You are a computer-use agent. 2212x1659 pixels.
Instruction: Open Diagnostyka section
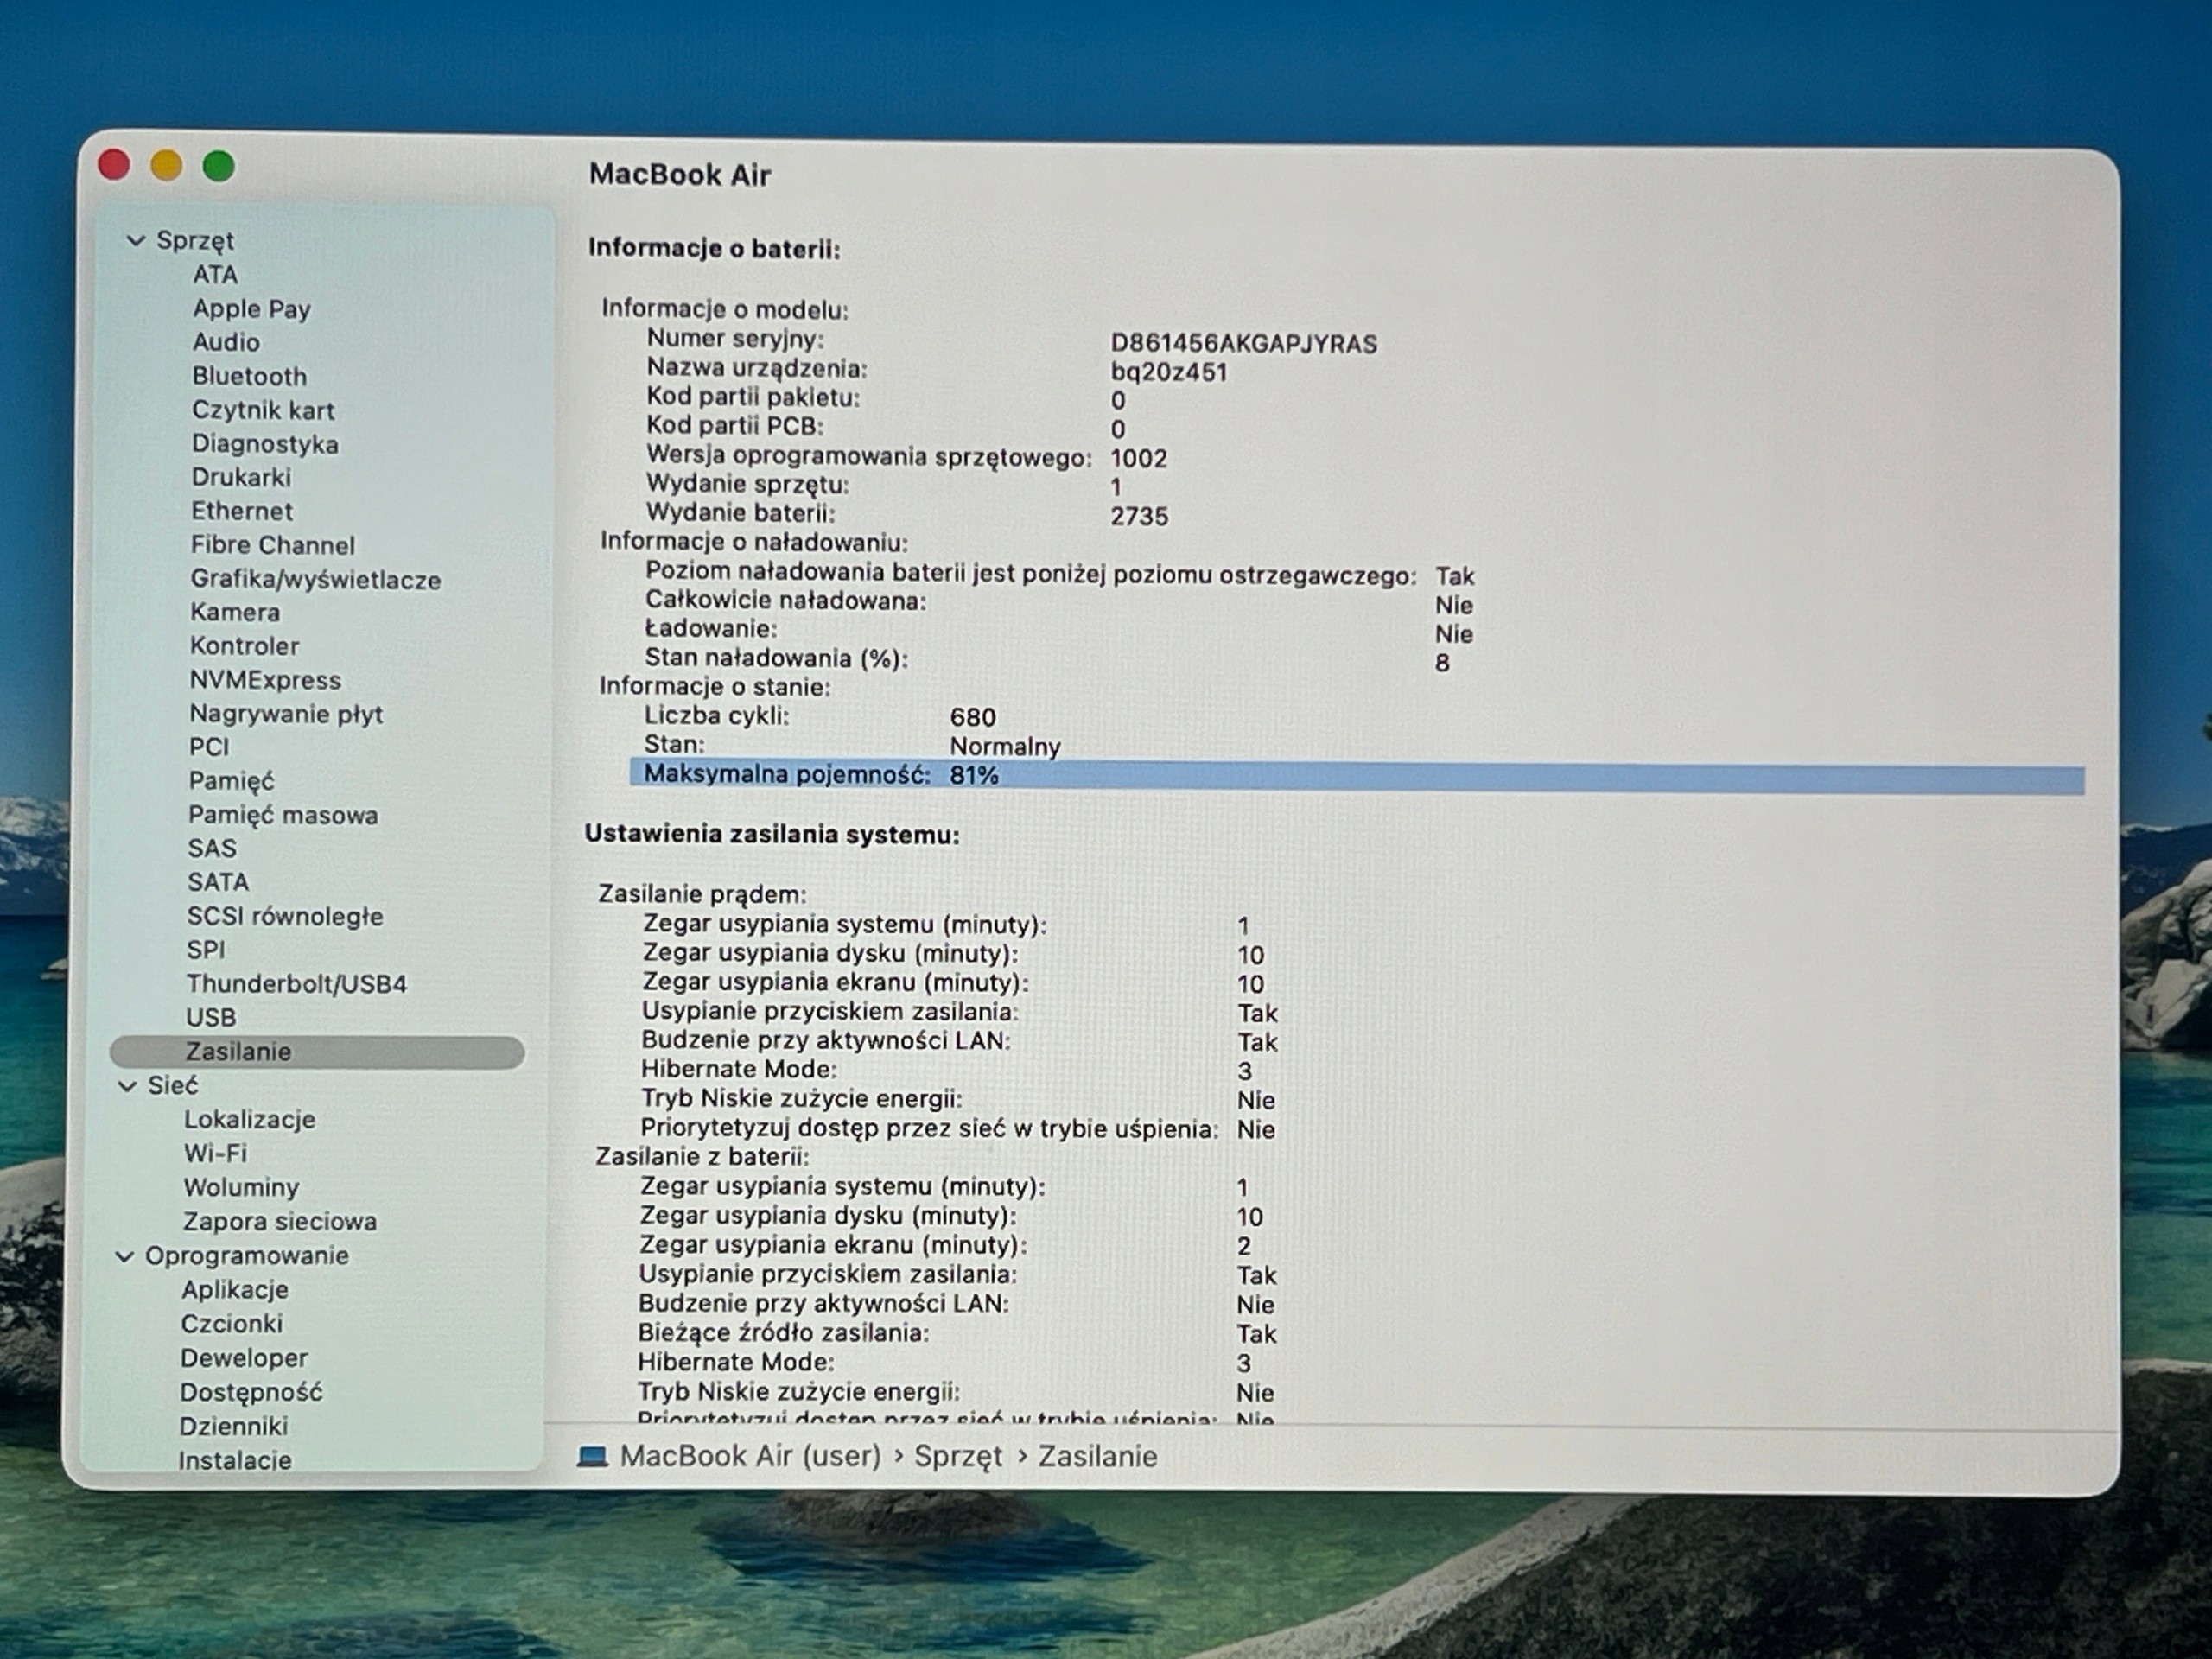[x=265, y=443]
